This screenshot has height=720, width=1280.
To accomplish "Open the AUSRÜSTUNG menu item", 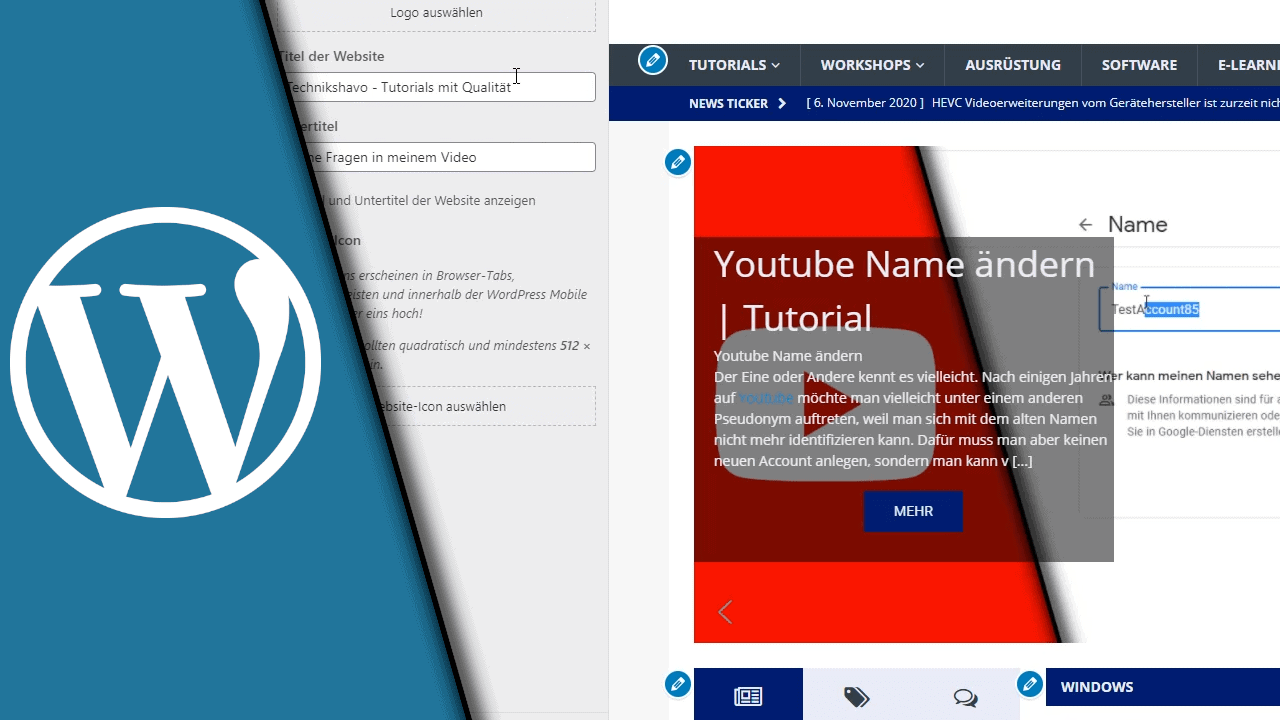I will click(x=1013, y=64).
